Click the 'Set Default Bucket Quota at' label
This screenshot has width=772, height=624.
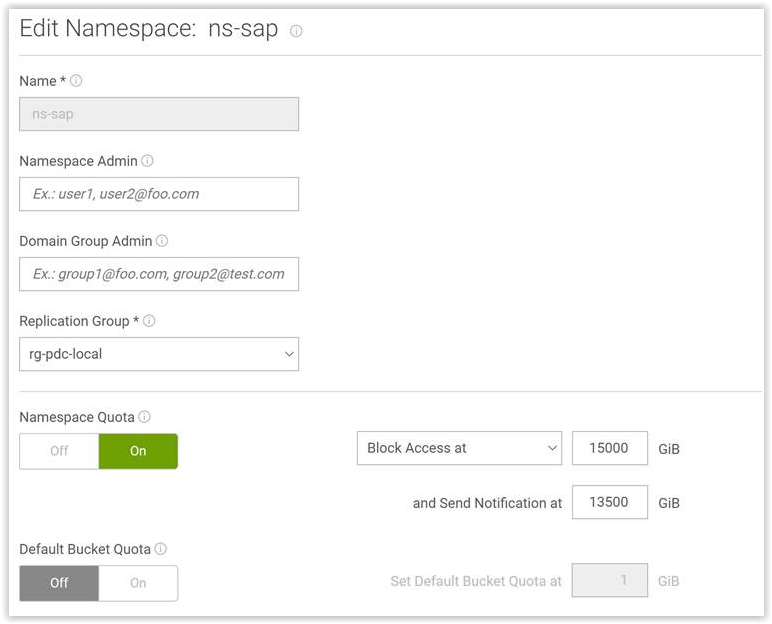click(476, 581)
